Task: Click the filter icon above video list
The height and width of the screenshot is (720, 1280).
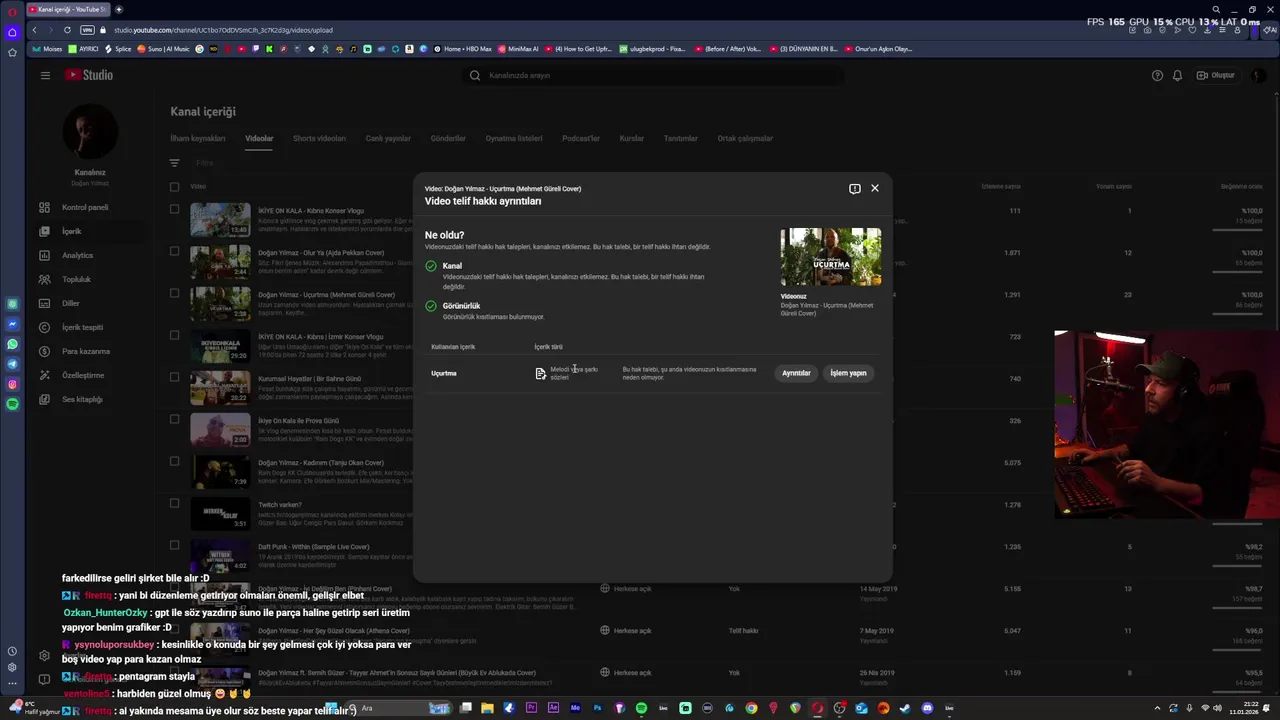Action: point(174,163)
